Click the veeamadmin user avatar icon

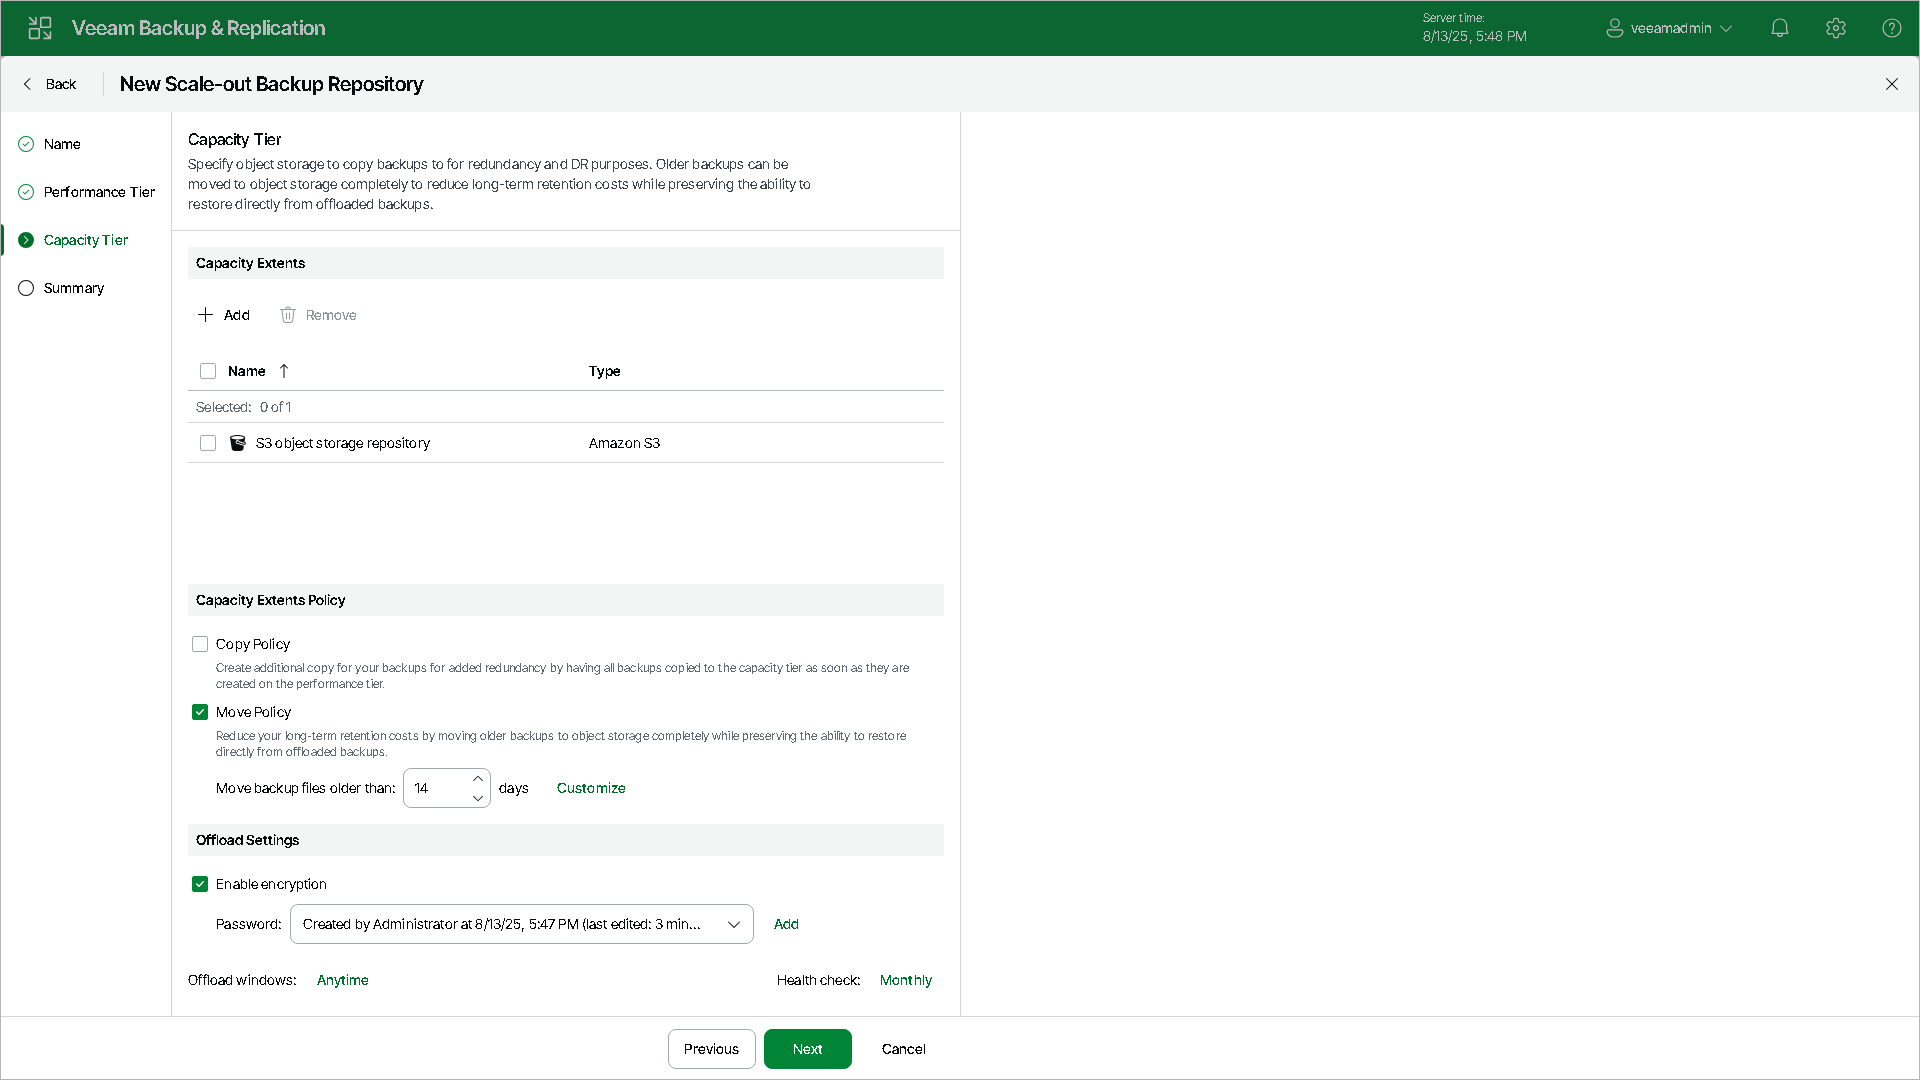(1614, 28)
